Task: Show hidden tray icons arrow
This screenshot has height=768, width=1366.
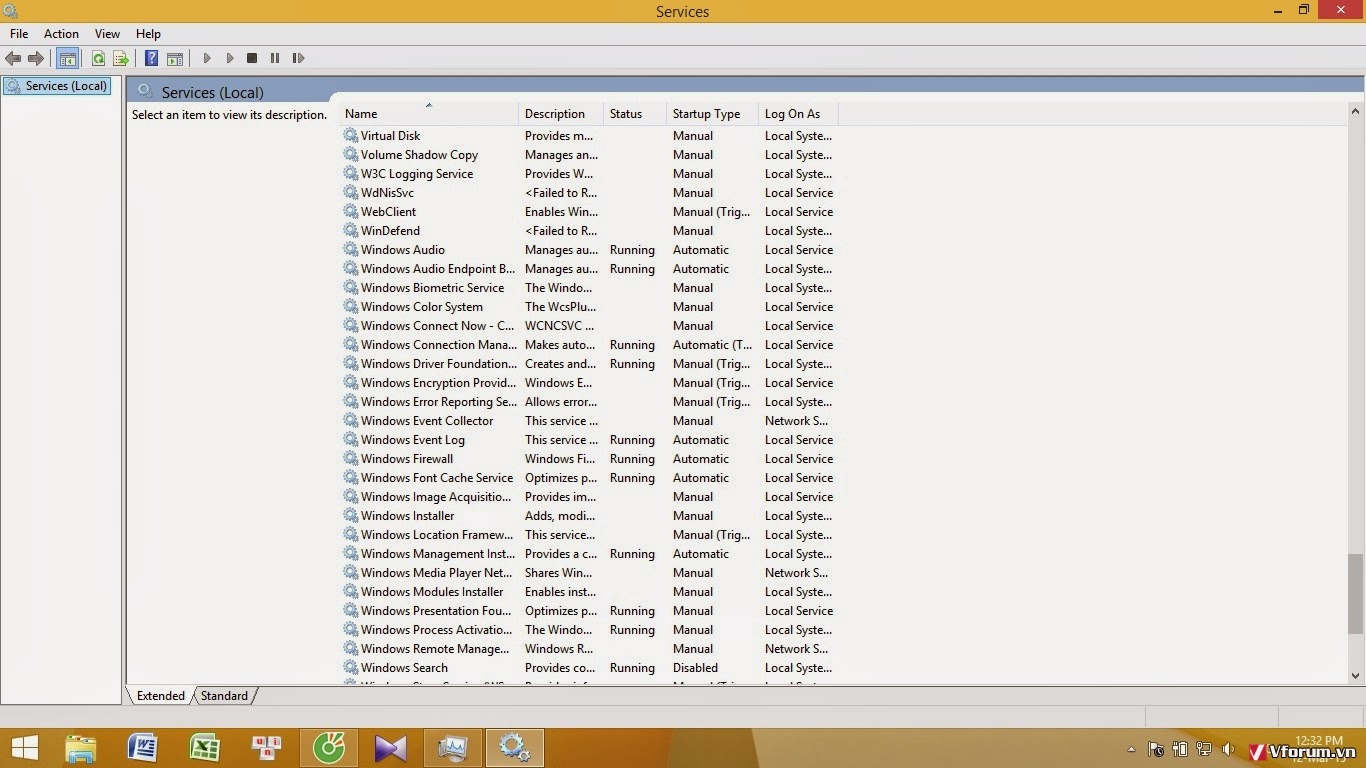Action: tap(1132, 749)
